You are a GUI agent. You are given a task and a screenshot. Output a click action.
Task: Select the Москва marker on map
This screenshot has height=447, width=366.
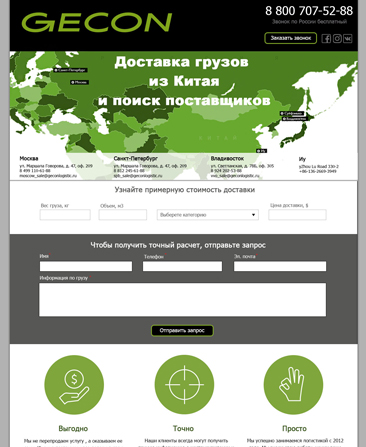click(x=79, y=82)
